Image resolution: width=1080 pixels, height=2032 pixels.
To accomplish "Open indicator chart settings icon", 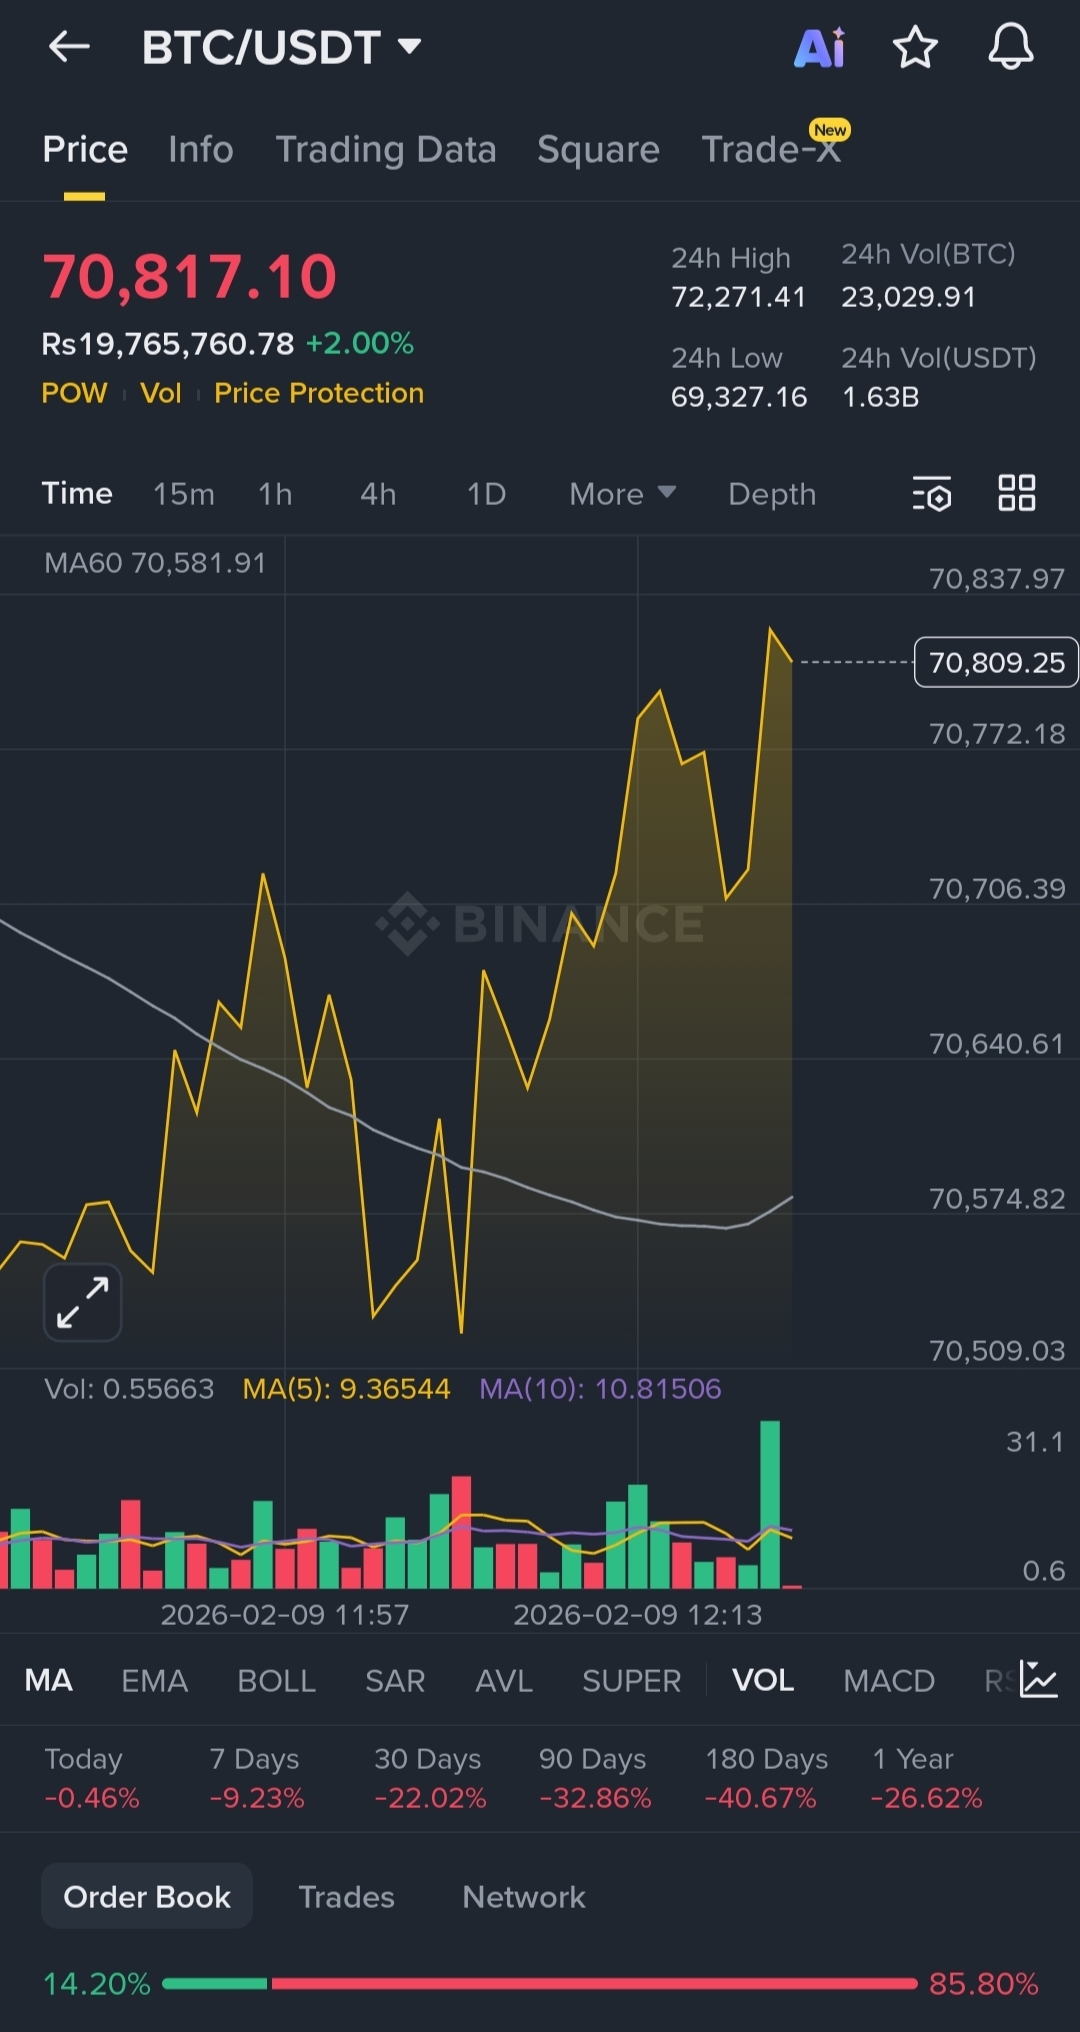I will click(1039, 1679).
